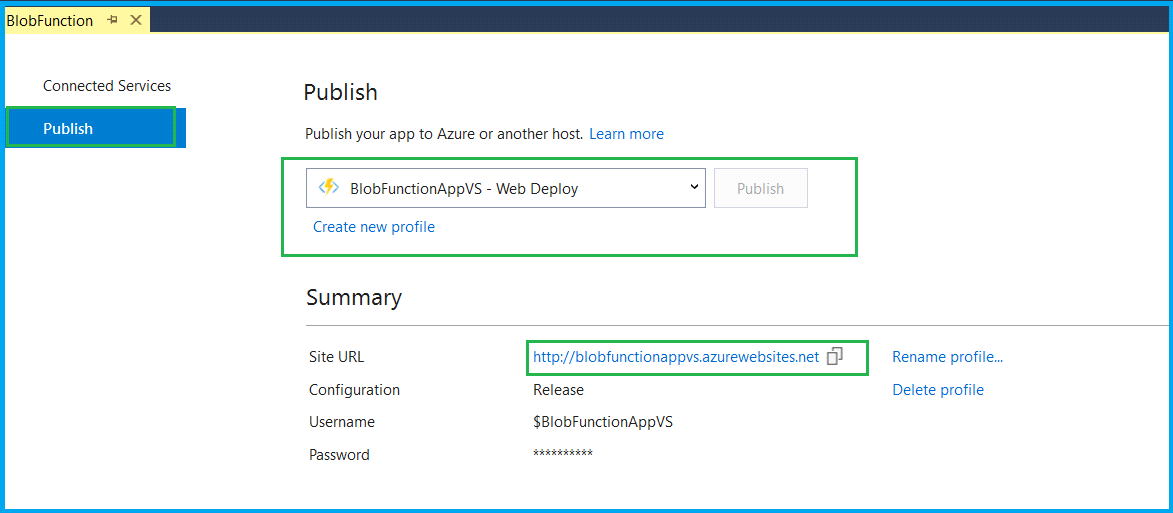The height and width of the screenshot is (513, 1173).
Task: Click the masked password value
Action: [x=563, y=454]
